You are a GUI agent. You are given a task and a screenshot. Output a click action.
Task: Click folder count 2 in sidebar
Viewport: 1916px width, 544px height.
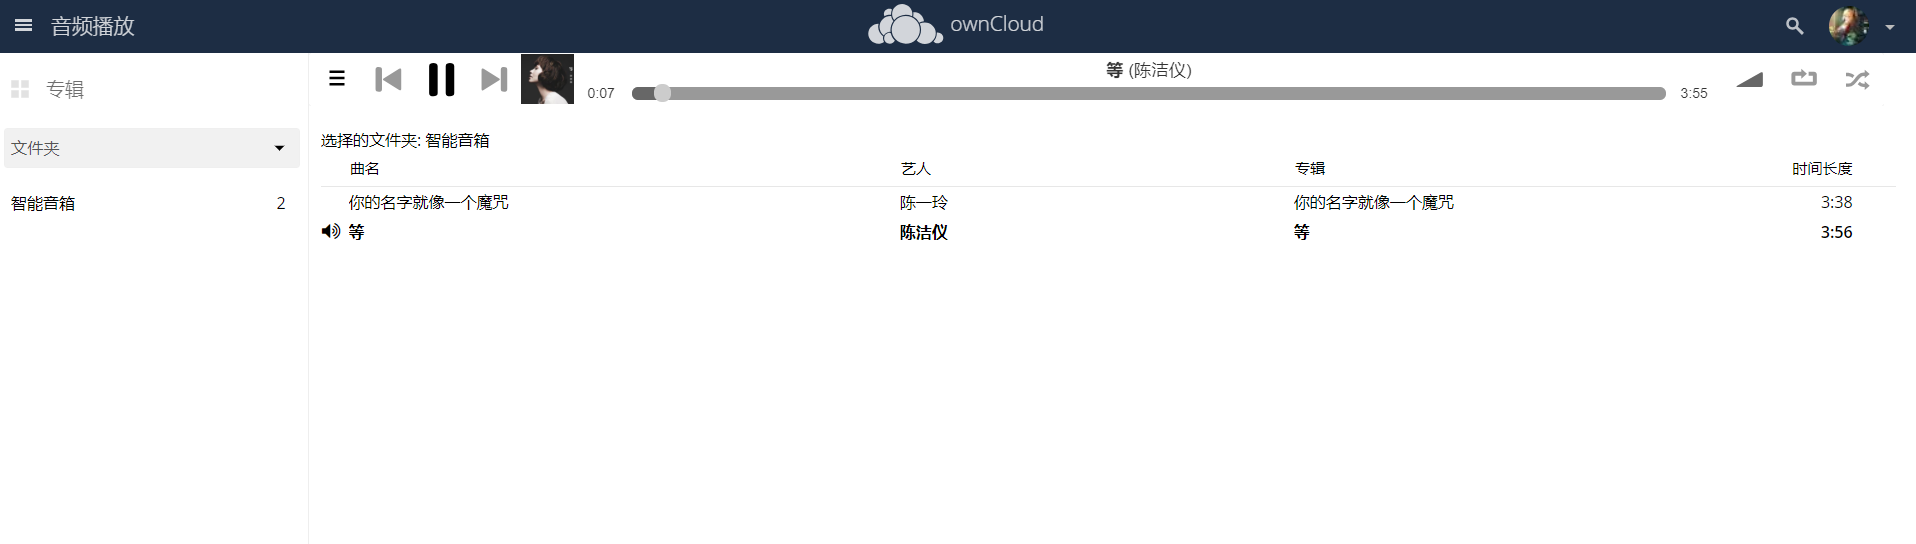(x=281, y=203)
